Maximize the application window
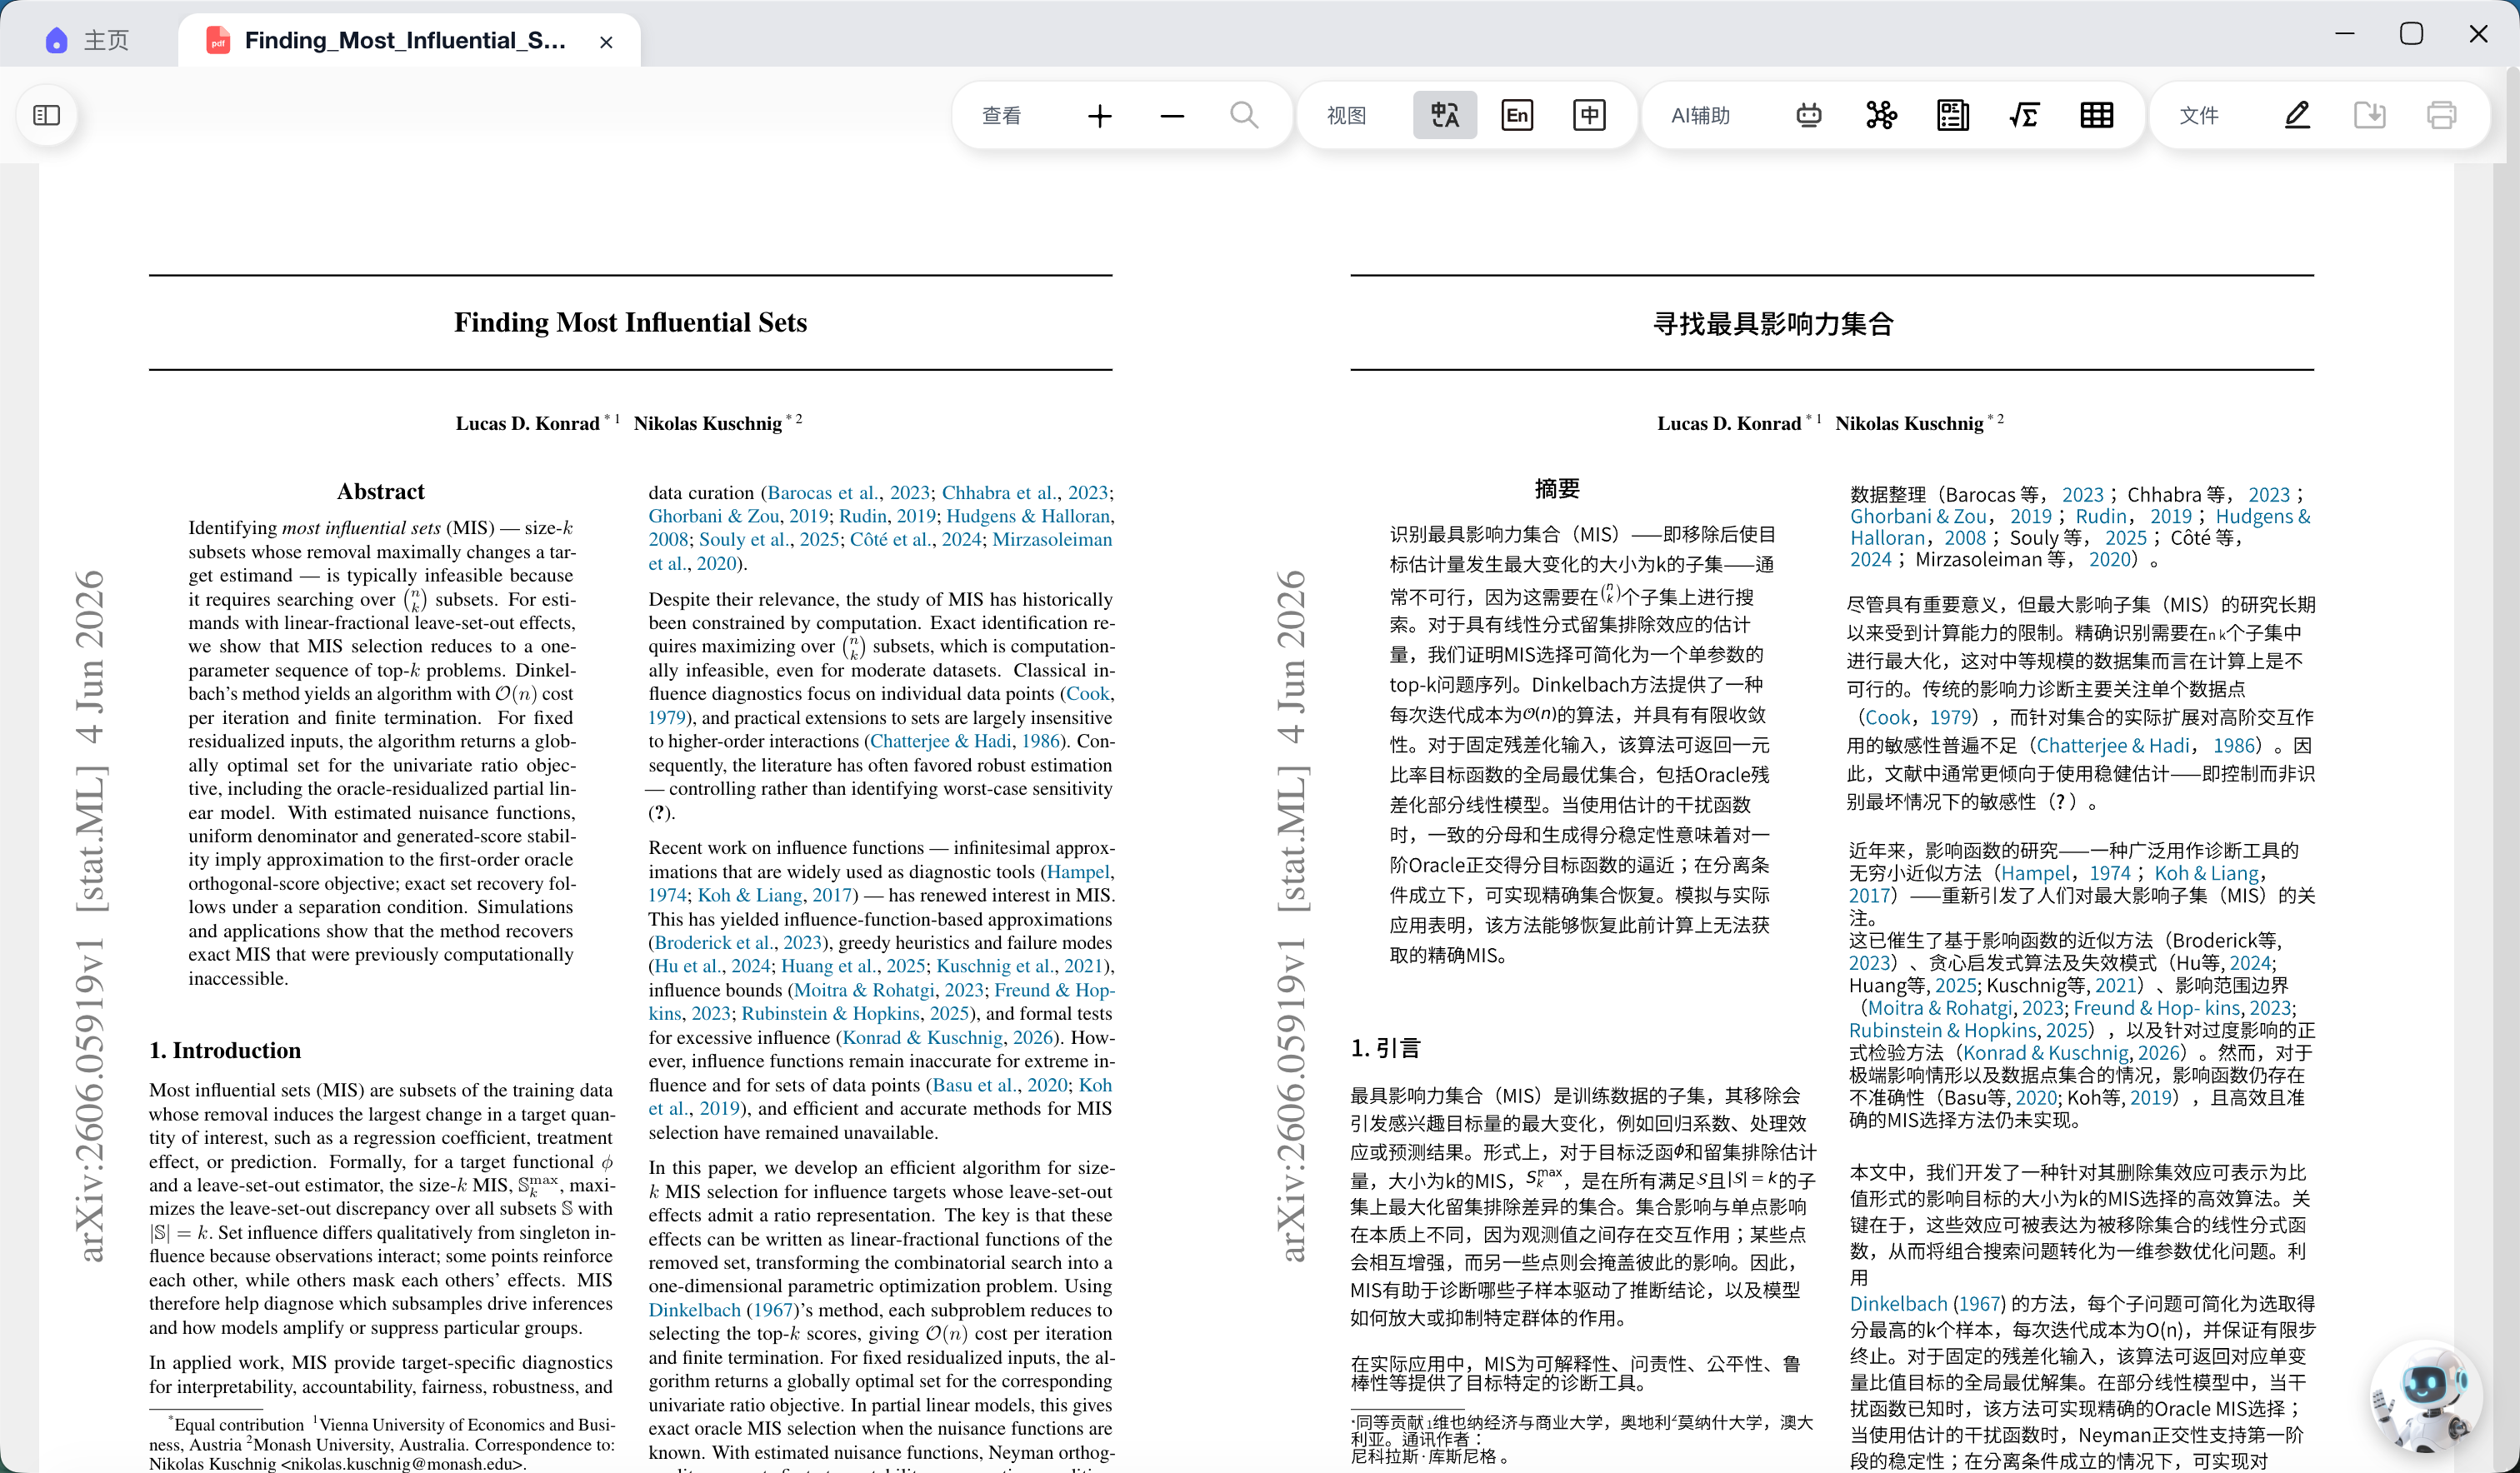The width and height of the screenshot is (2520, 1473). click(2411, 34)
